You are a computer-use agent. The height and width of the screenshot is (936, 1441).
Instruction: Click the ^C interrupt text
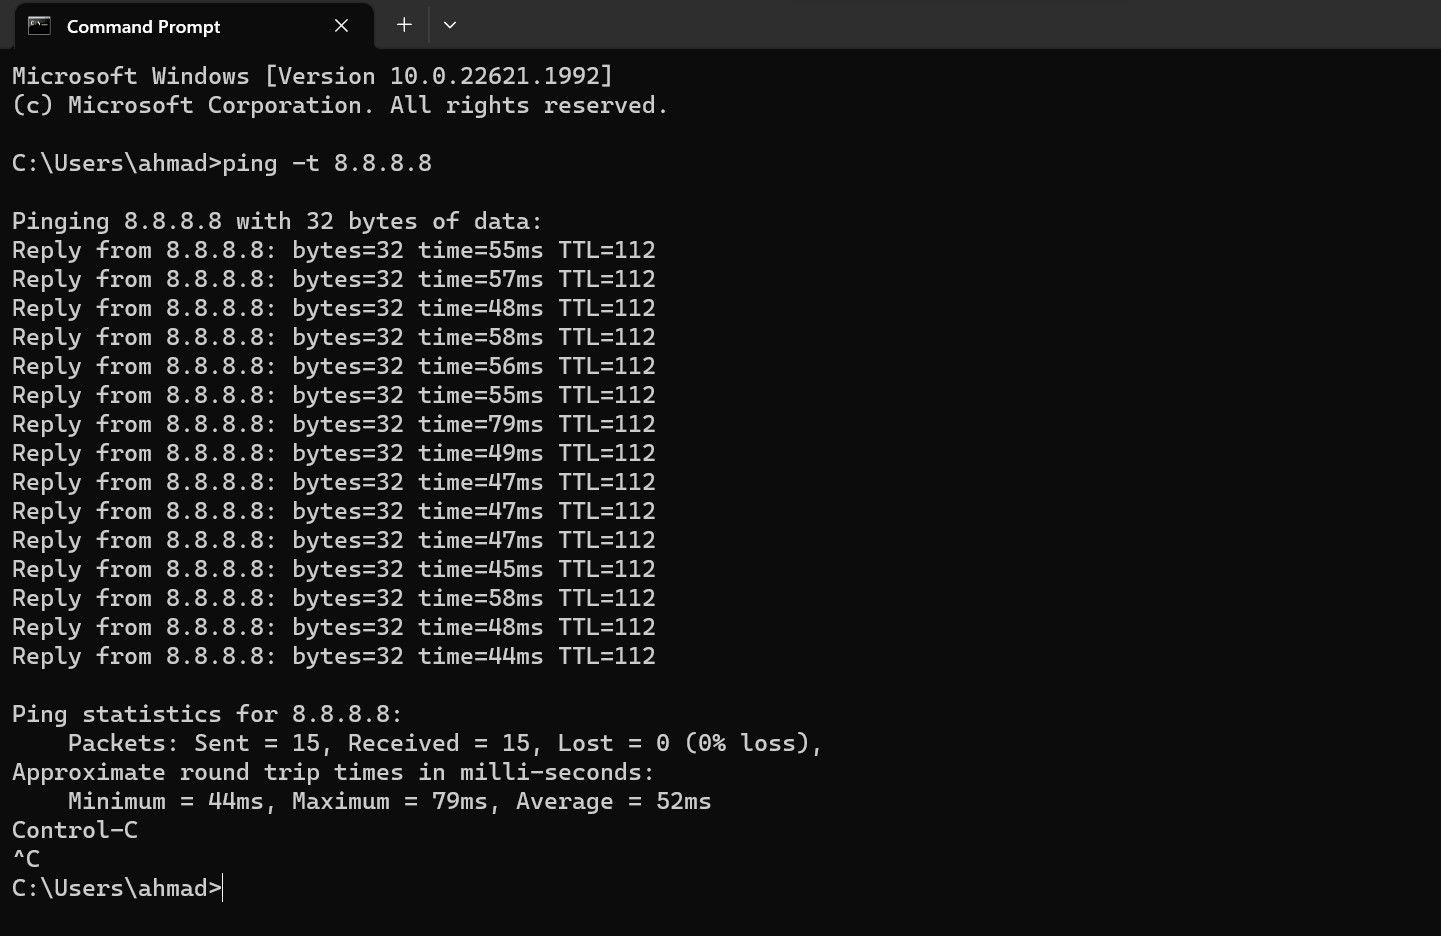pos(27,858)
